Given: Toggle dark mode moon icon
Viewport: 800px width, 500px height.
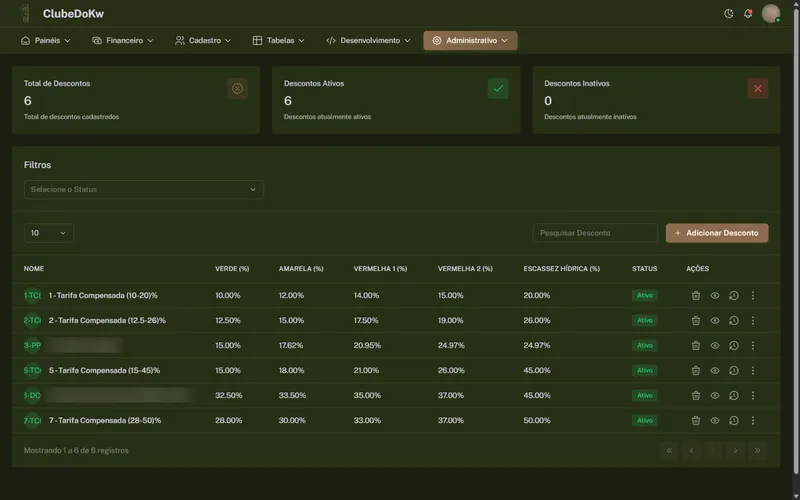Looking at the screenshot, I should pyautogui.click(x=729, y=14).
